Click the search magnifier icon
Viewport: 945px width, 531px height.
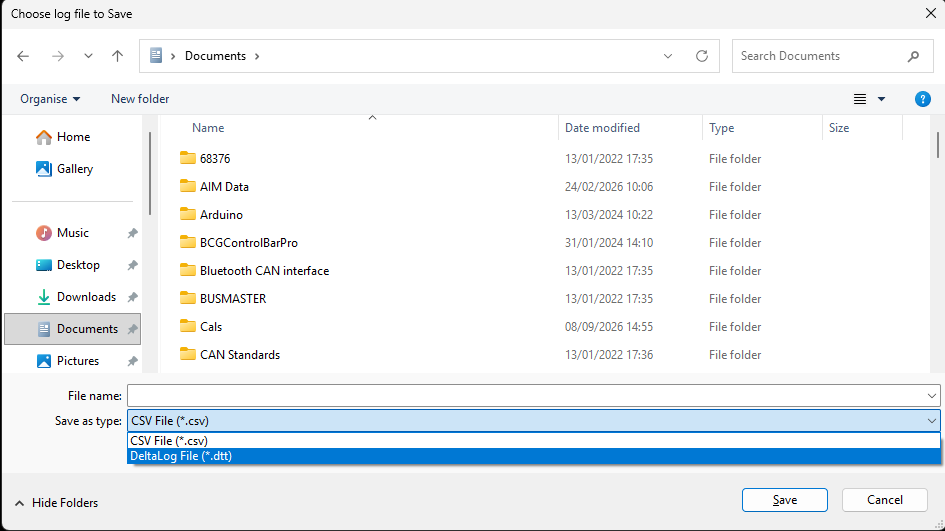(913, 56)
